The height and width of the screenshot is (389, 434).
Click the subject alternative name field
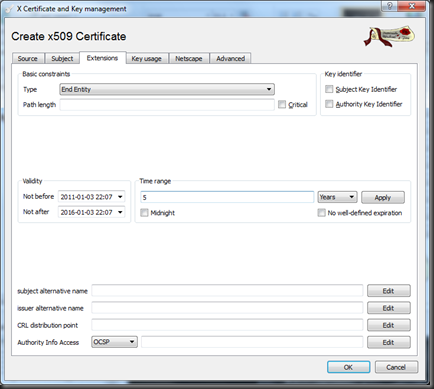click(227, 291)
